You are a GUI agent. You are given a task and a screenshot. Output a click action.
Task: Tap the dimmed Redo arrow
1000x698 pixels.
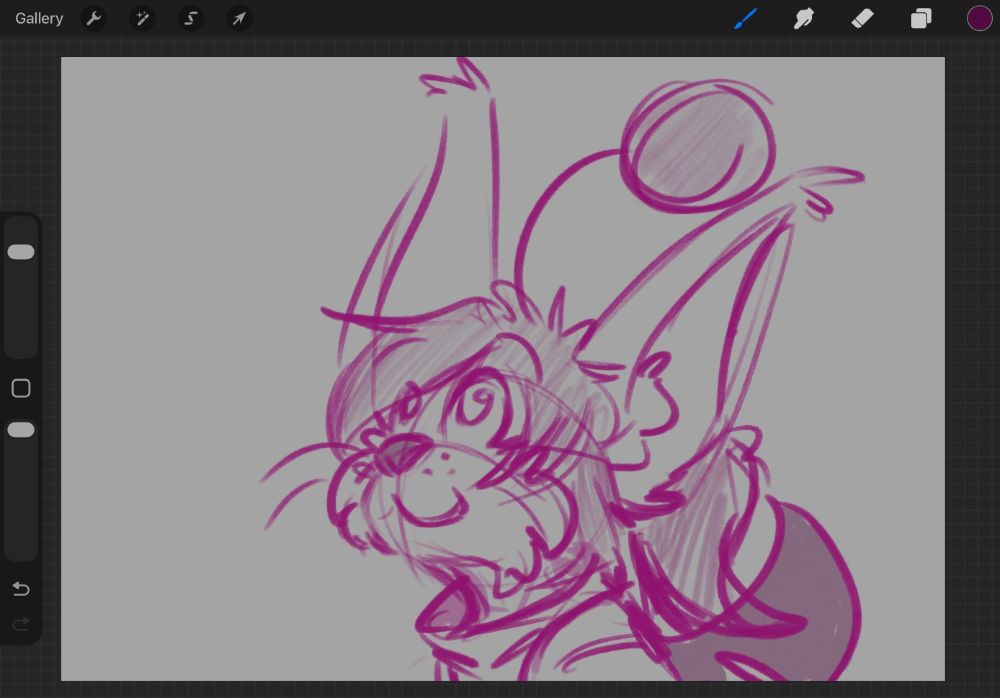tap(21, 624)
